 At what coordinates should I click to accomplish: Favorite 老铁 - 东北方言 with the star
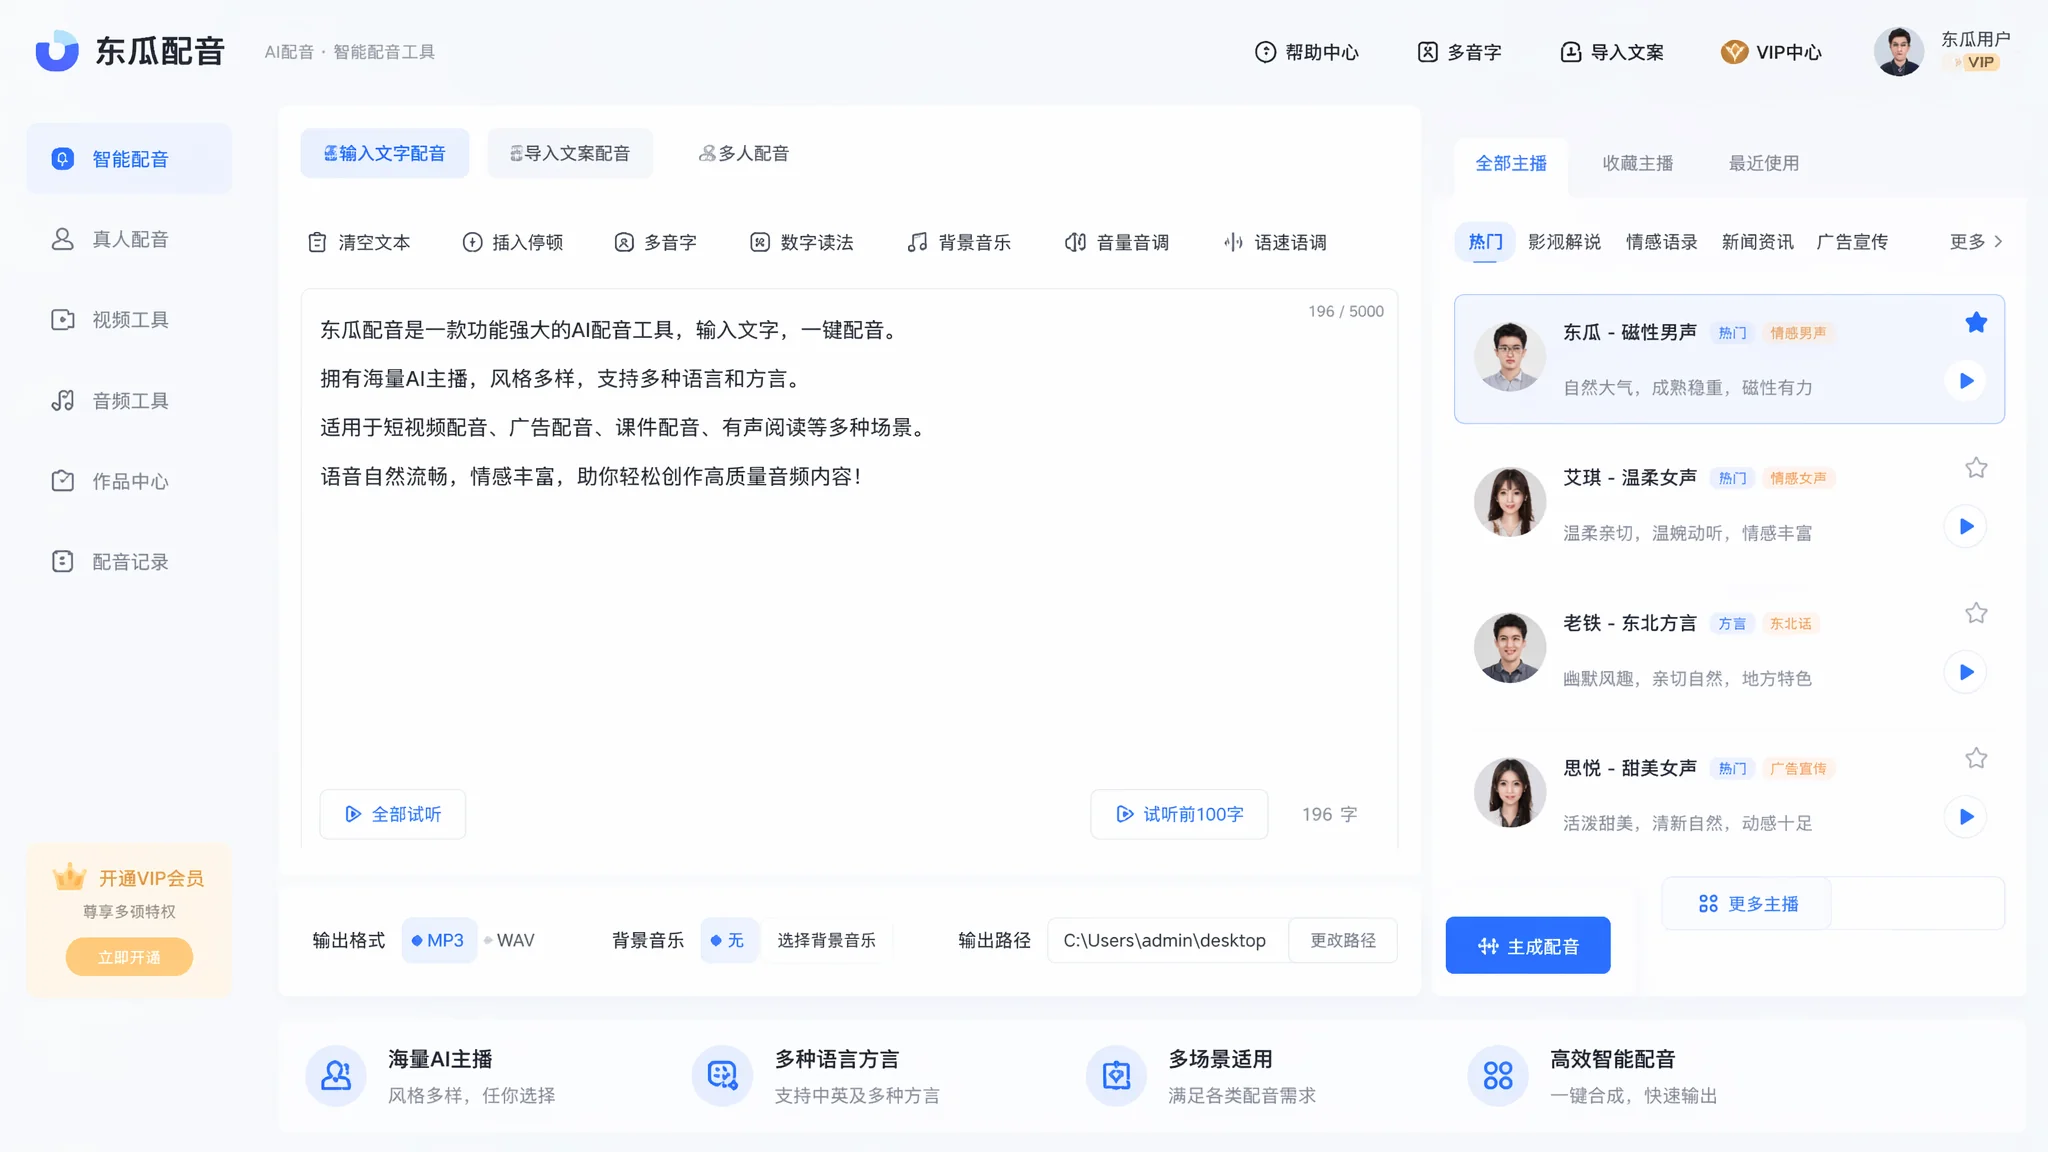[1976, 613]
